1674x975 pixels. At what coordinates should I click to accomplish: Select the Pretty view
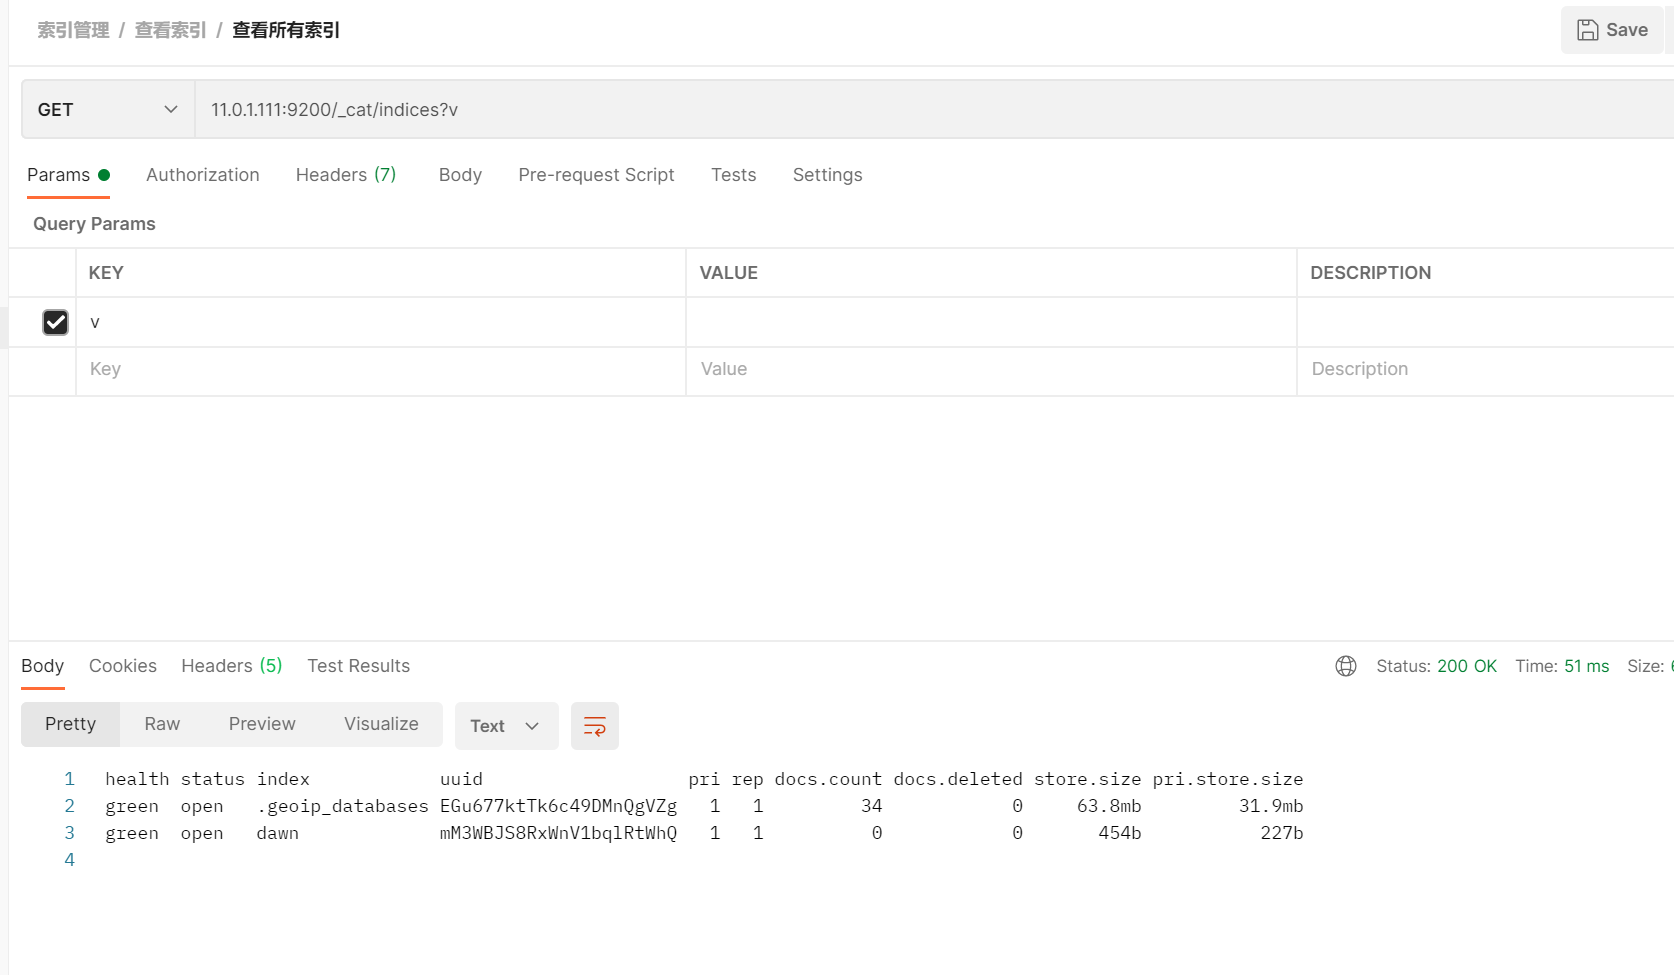(70, 724)
